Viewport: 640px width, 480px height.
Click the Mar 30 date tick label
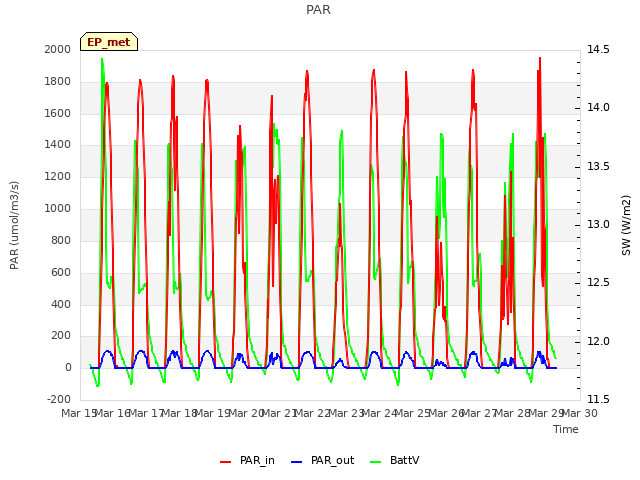(580, 413)
